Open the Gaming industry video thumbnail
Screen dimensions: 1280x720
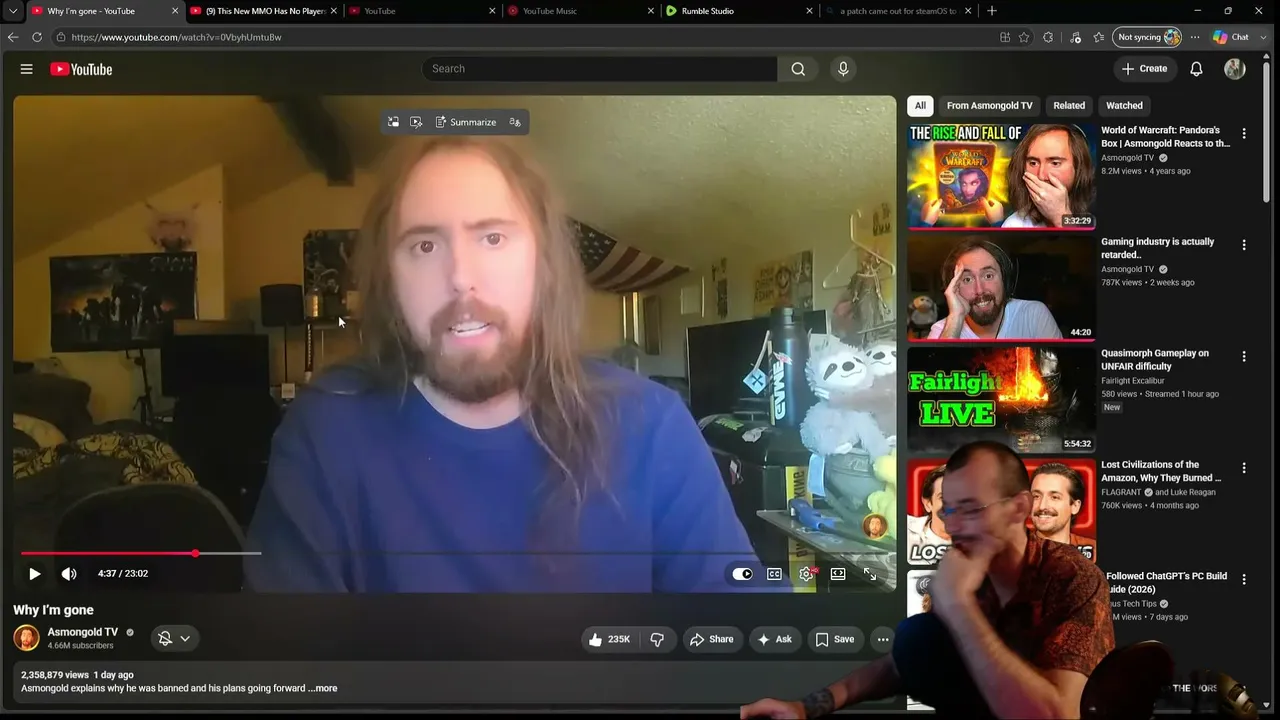[x=1001, y=288]
